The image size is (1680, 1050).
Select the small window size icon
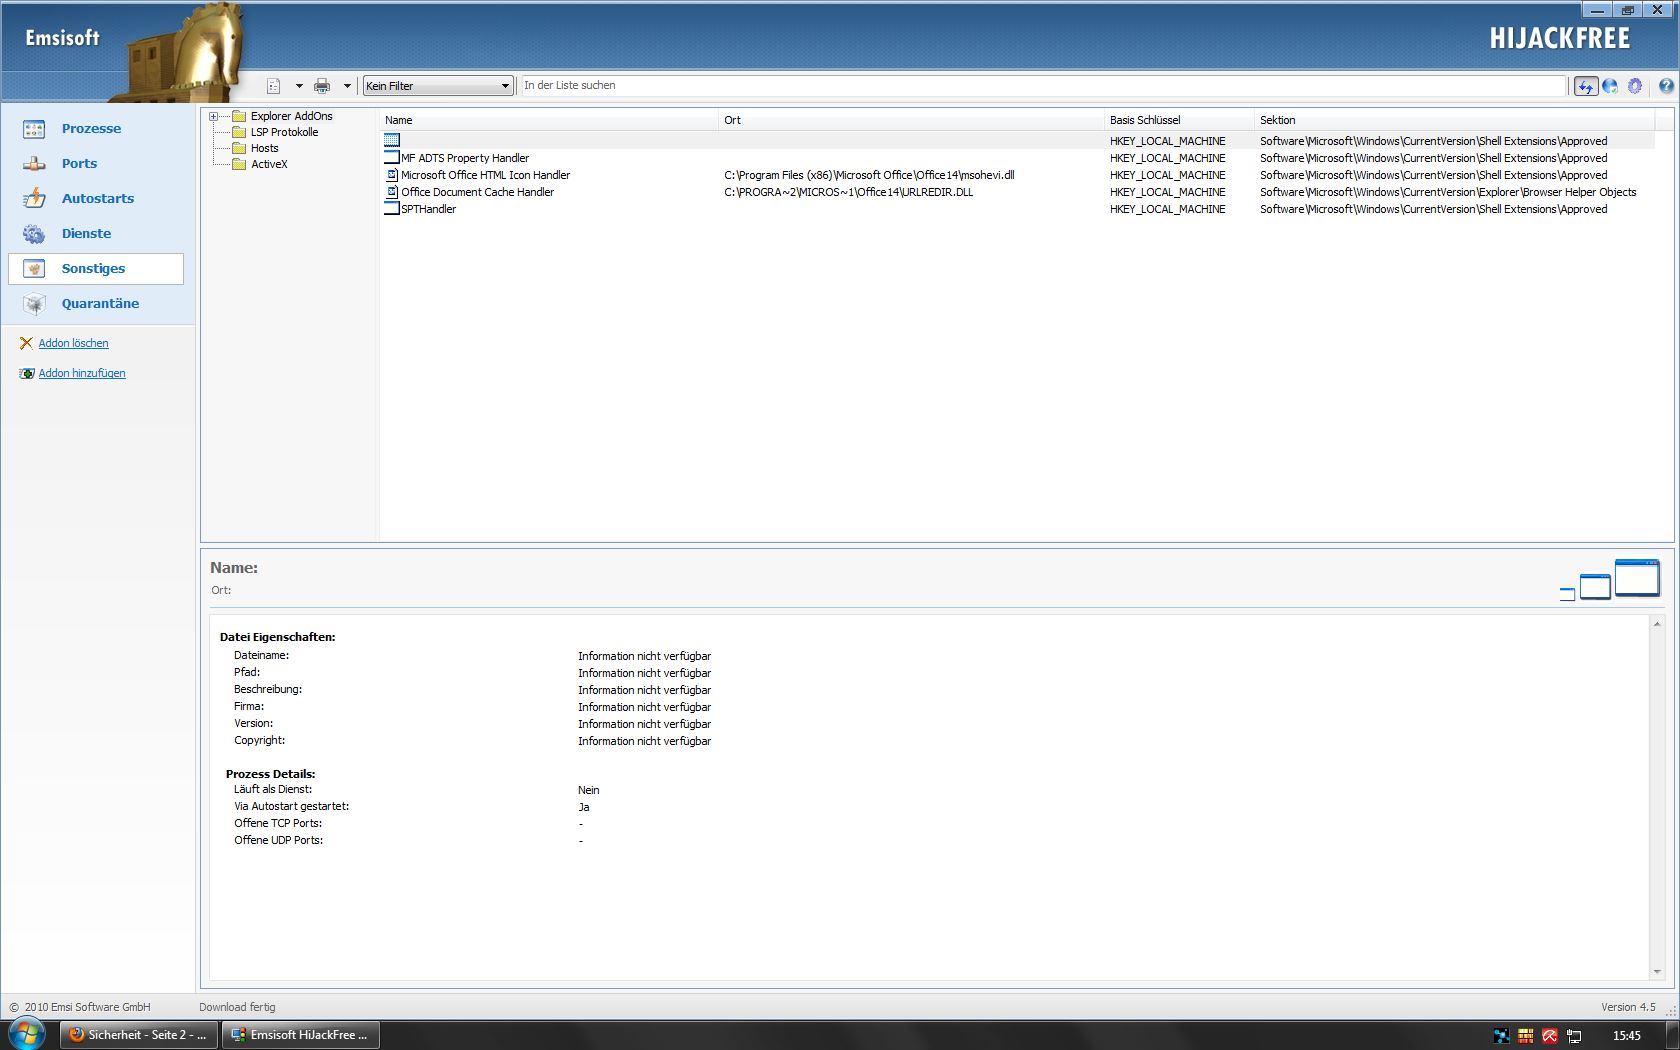point(1567,595)
